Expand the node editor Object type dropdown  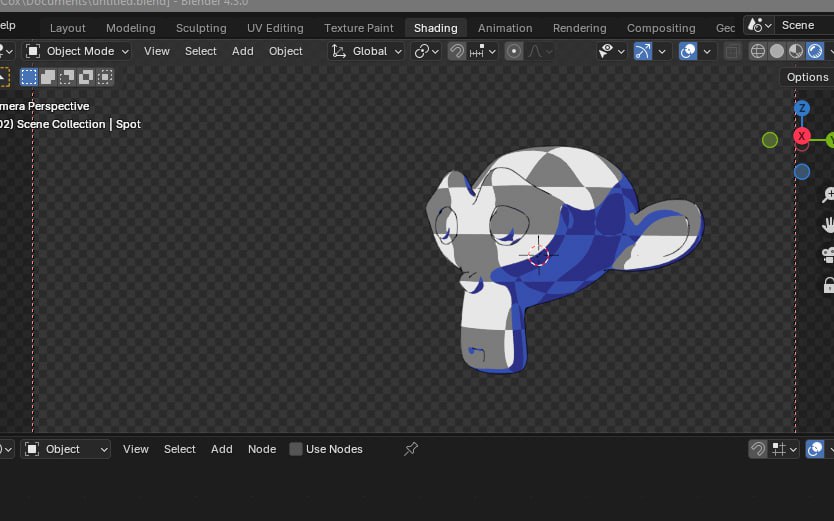point(66,449)
